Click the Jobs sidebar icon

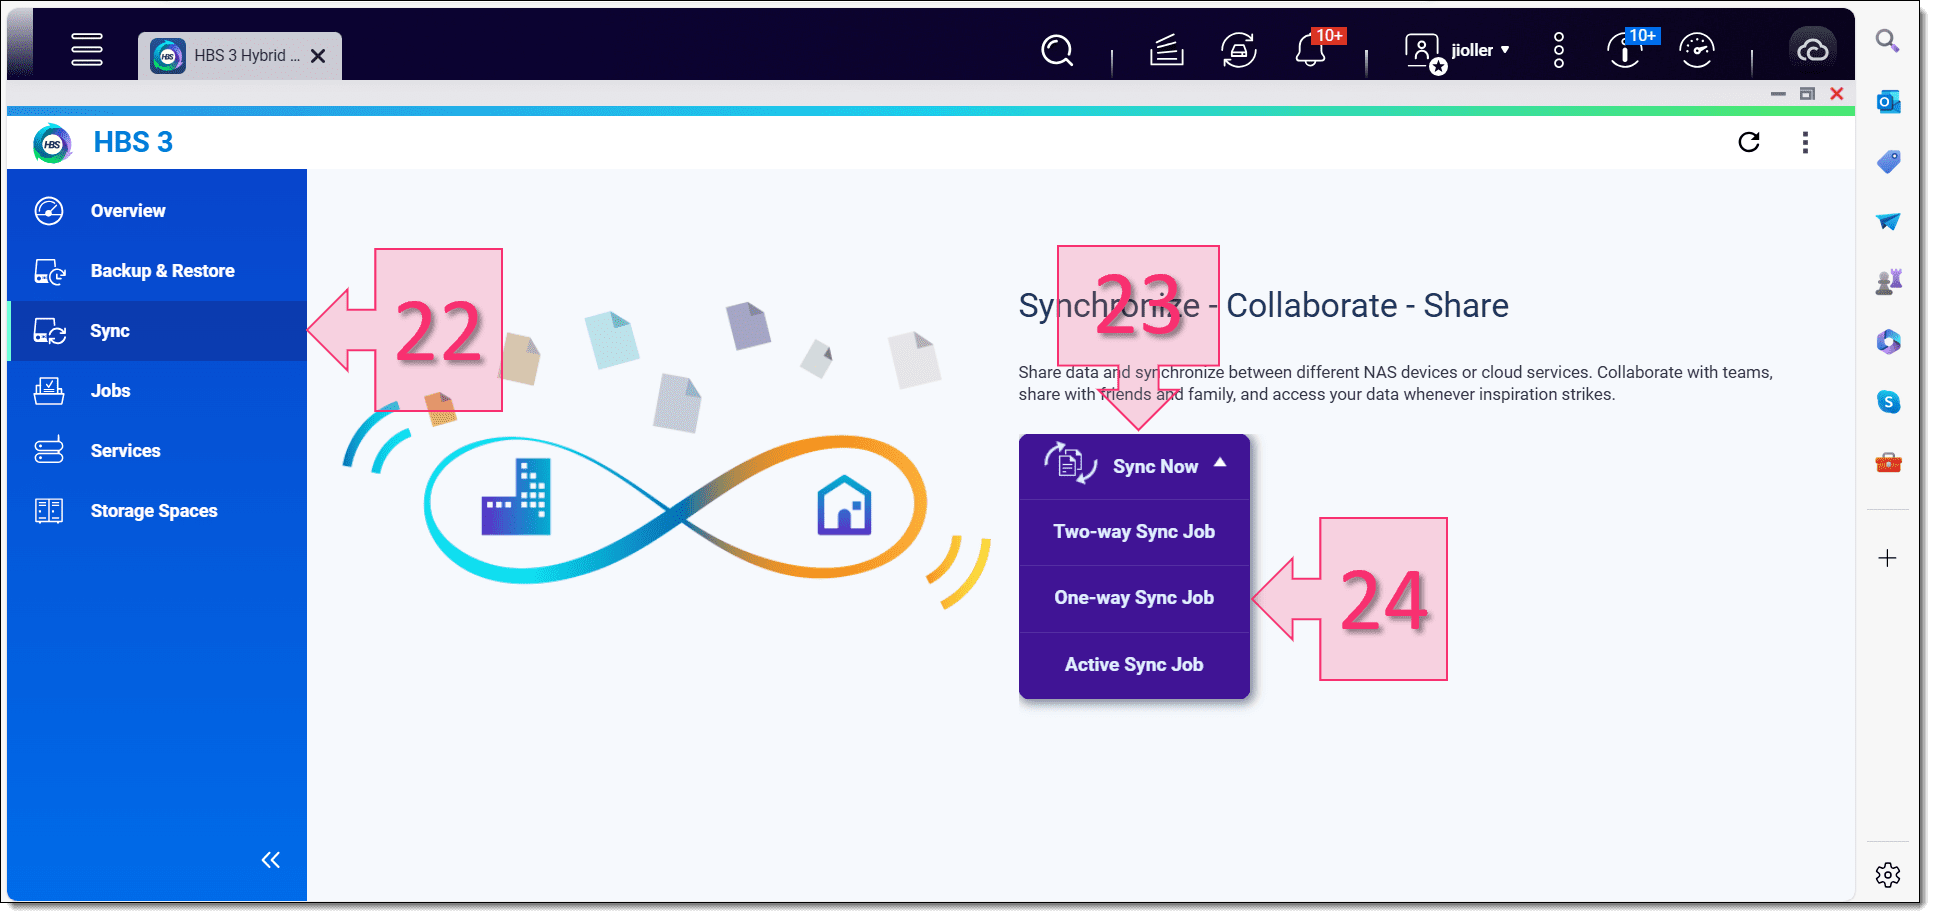point(49,391)
